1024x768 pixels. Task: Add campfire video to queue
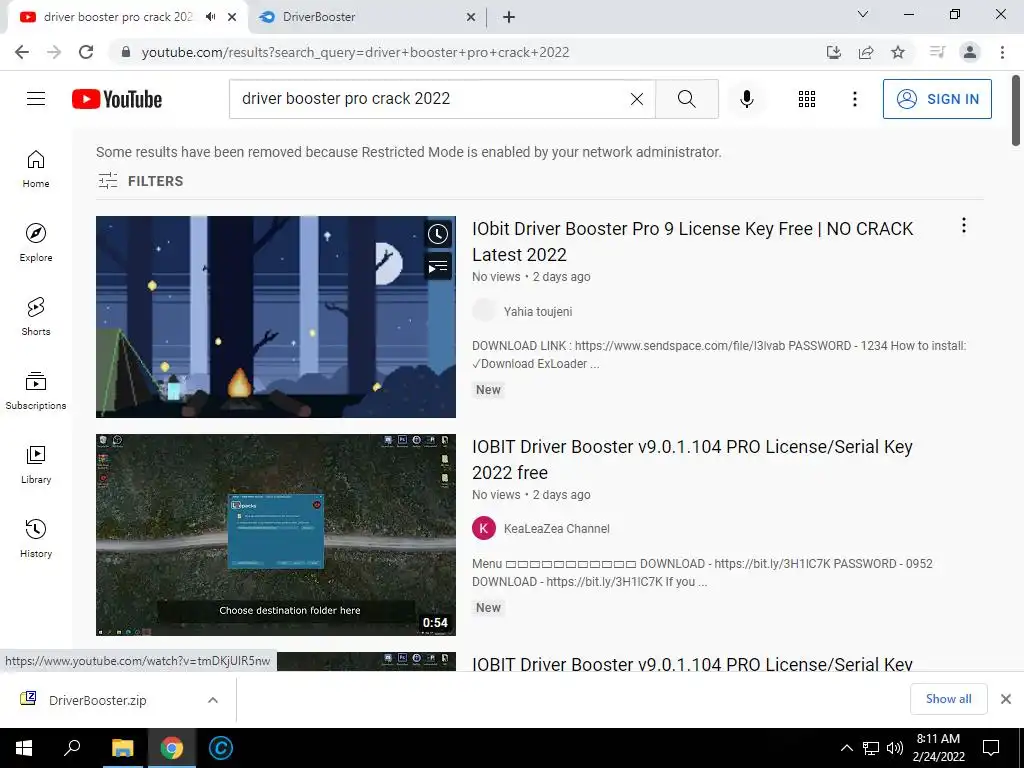pos(438,266)
